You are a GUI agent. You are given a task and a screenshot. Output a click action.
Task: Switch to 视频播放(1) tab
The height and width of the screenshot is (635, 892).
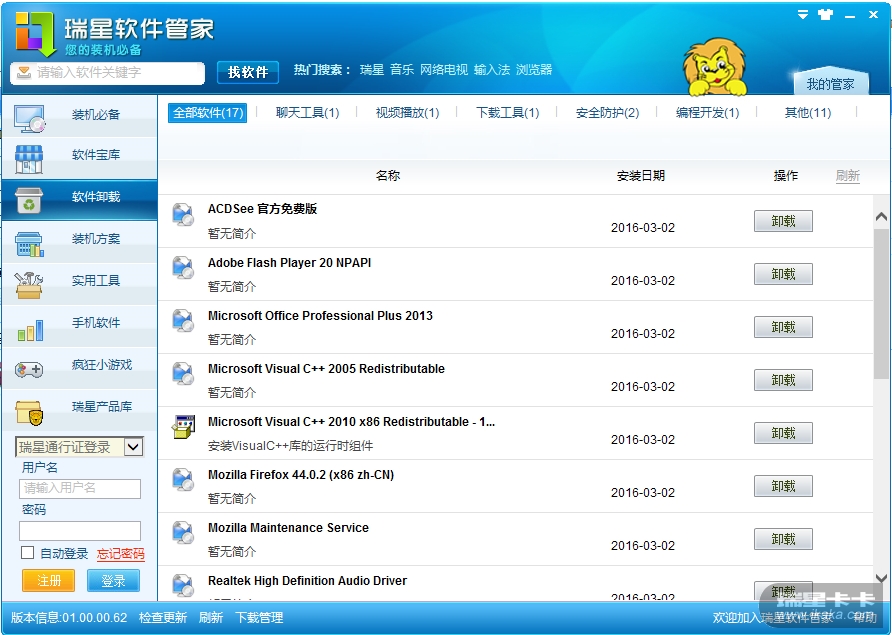click(x=407, y=113)
